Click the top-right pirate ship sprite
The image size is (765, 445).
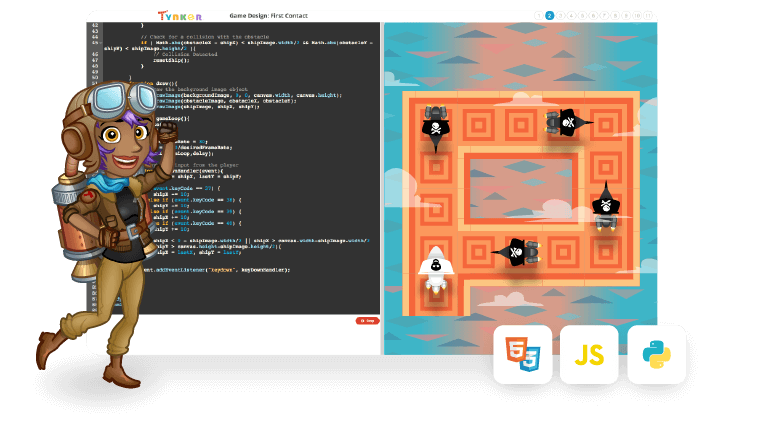(x=567, y=123)
